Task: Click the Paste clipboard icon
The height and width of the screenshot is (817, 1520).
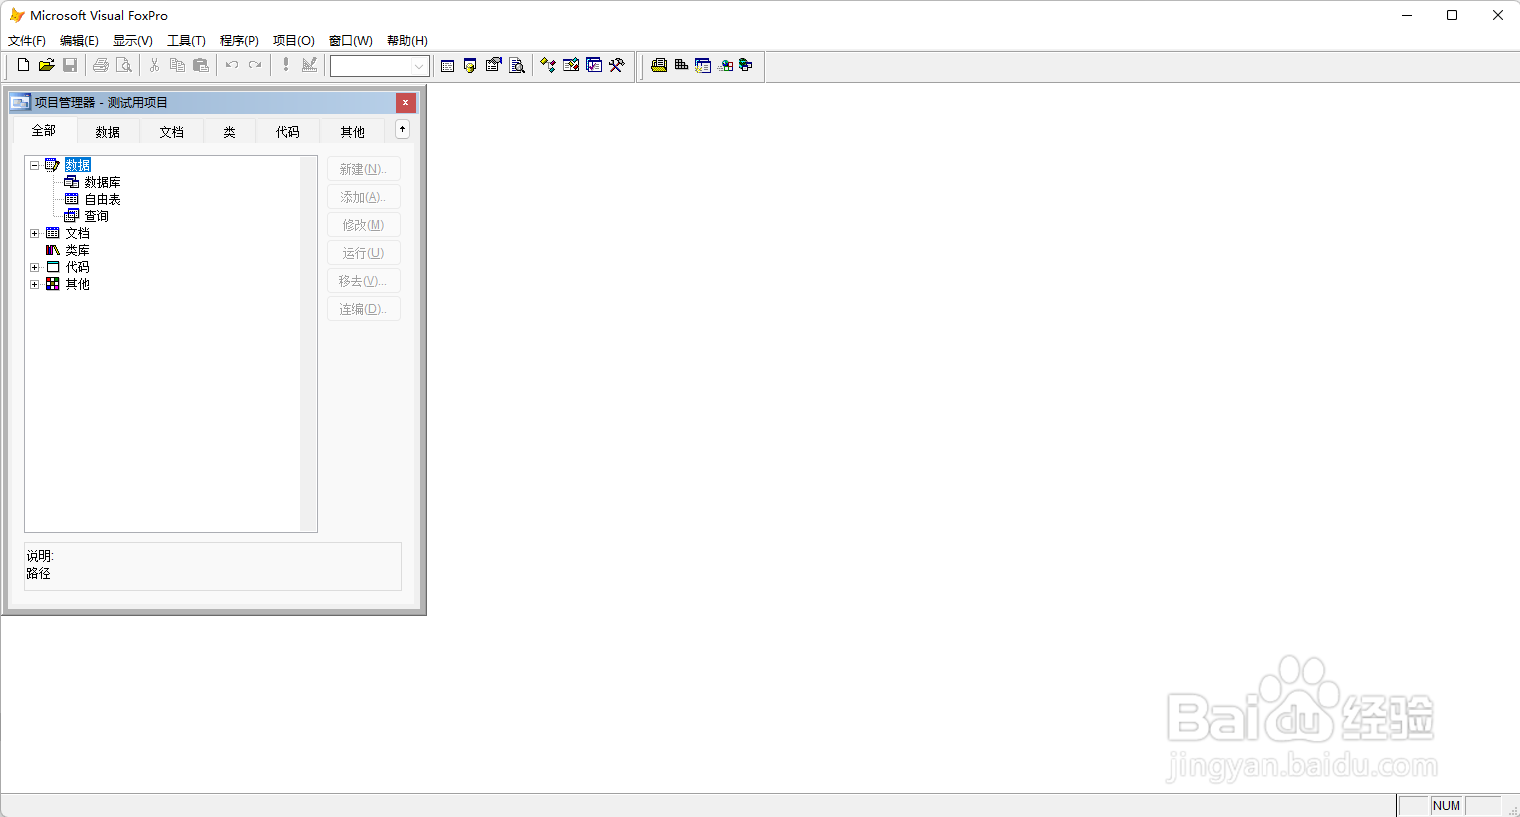Action: point(201,65)
